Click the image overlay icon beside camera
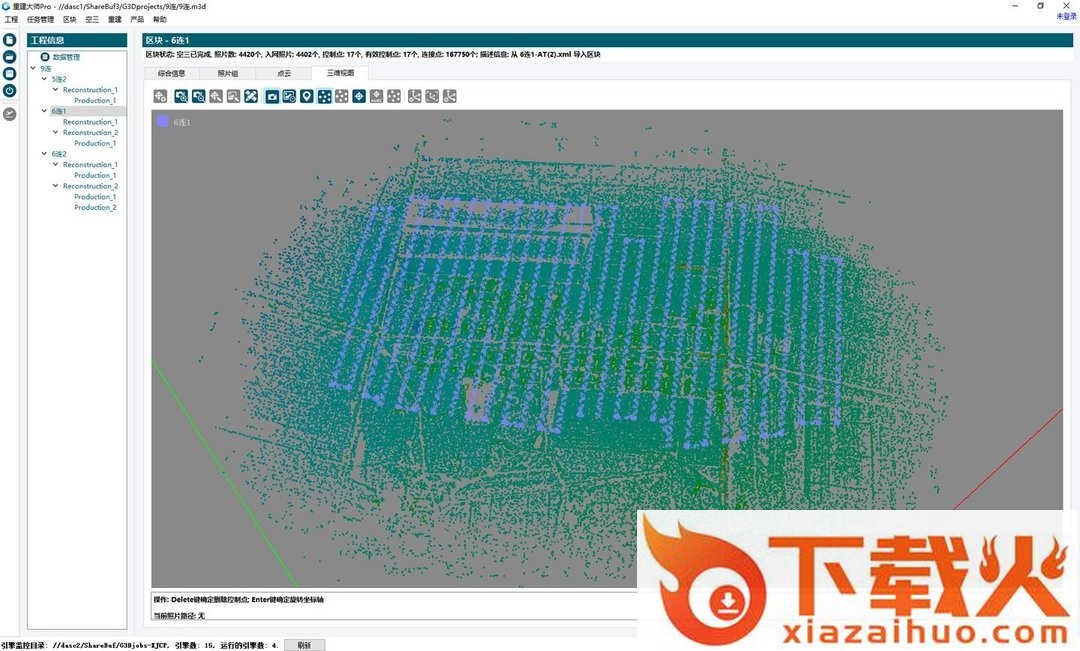1080x651 pixels. coord(289,96)
